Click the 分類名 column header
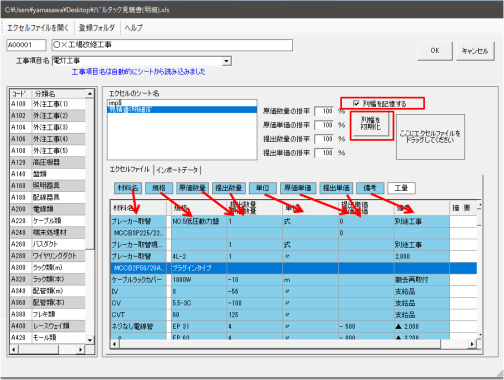This screenshot has width=504, height=380. click(58, 94)
